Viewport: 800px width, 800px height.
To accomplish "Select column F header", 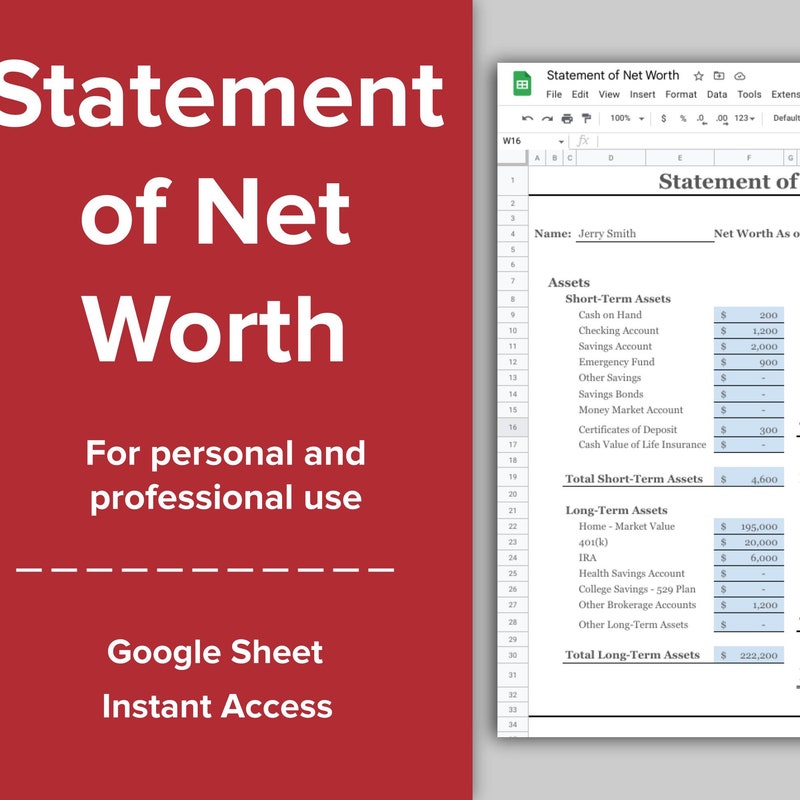I will (x=748, y=158).
